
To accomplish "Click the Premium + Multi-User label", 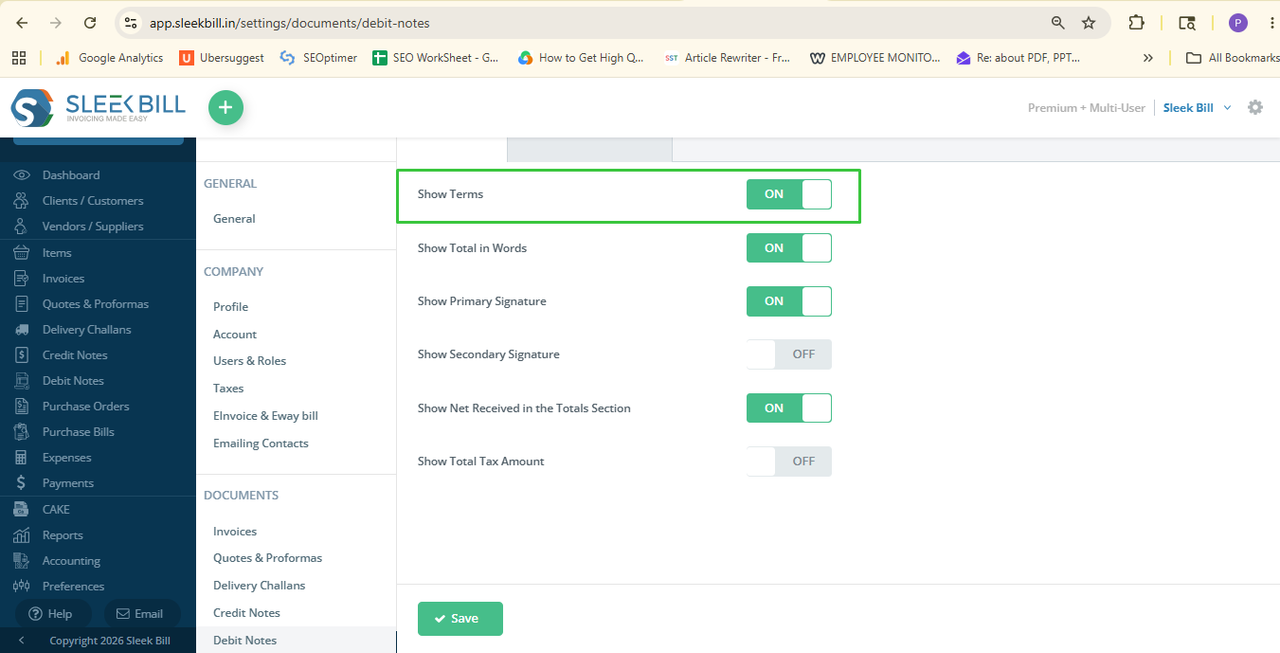I will click(x=1086, y=108).
